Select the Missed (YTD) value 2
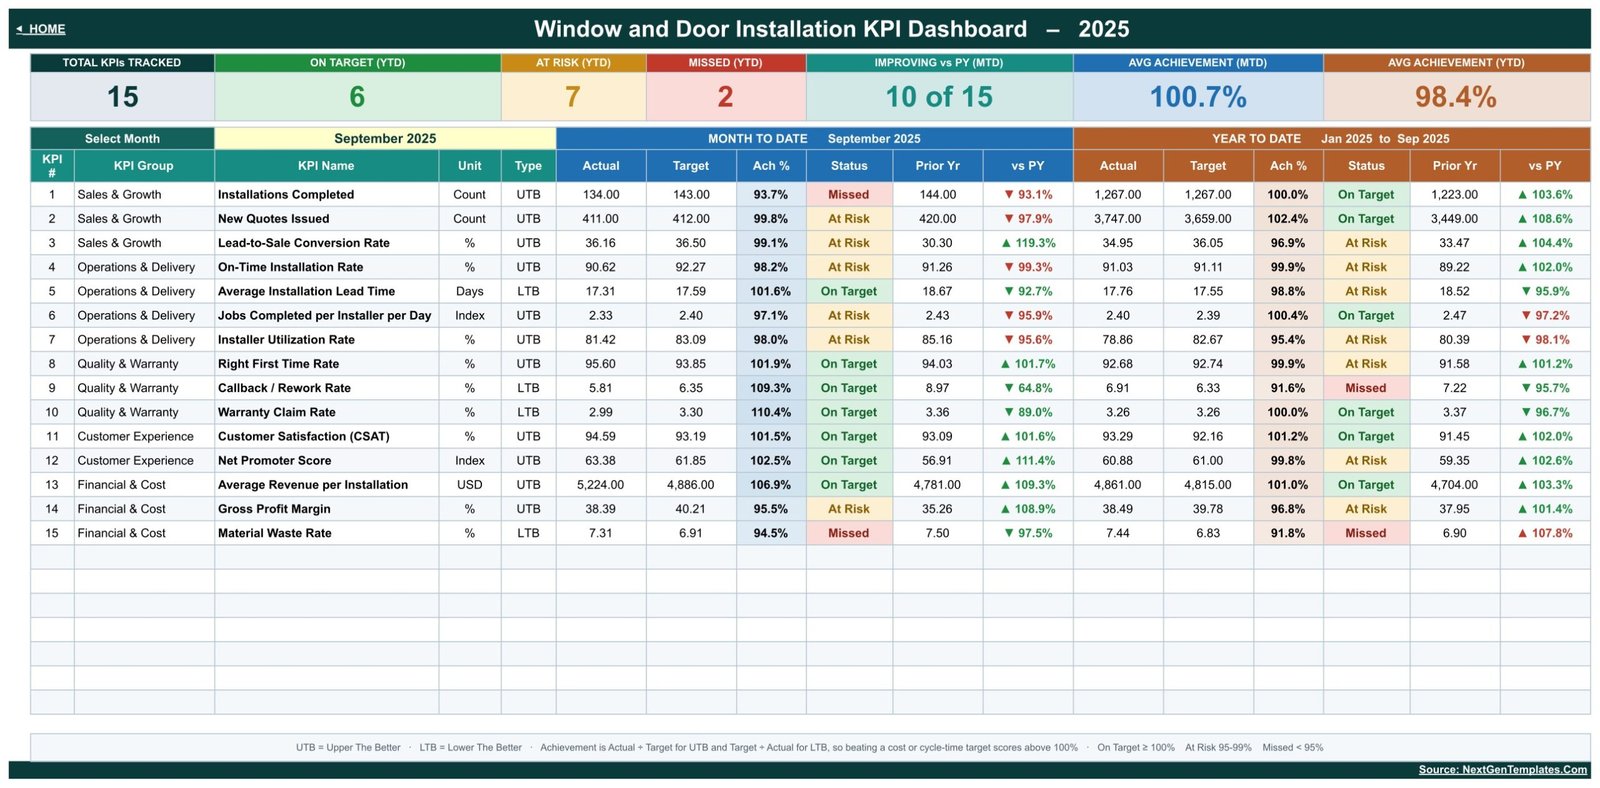The image size is (1600, 788). click(x=725, y=97)
